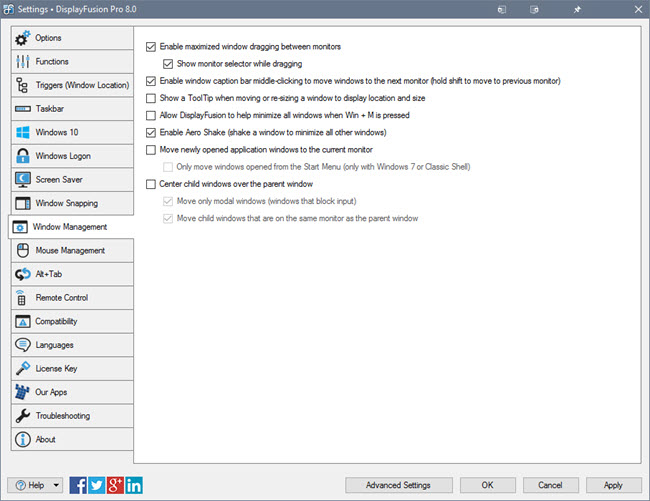Open Advanced Settings
The height and width of the screenshot is (501, 650).
398,485
